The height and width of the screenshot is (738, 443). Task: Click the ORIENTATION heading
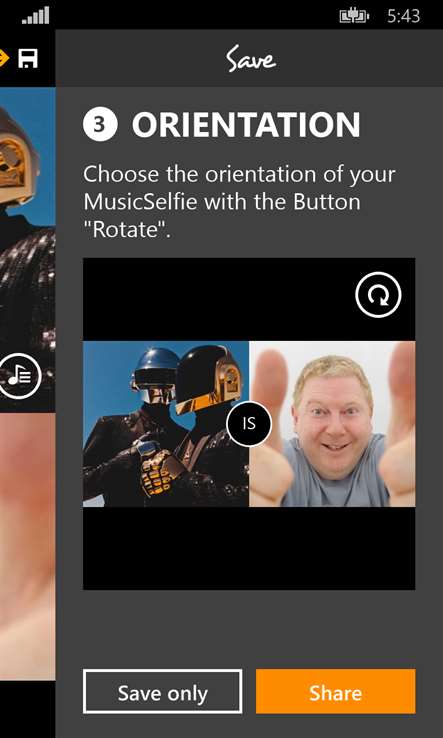click(x=246, y=125)
